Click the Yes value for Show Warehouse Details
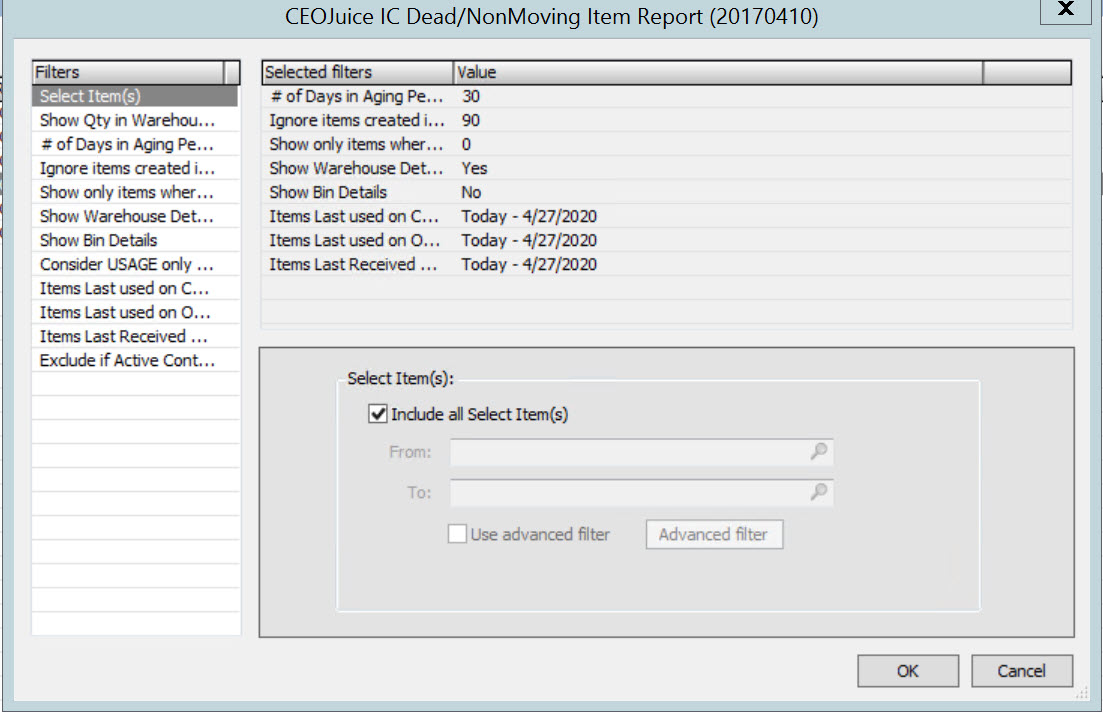 point(474,168)
